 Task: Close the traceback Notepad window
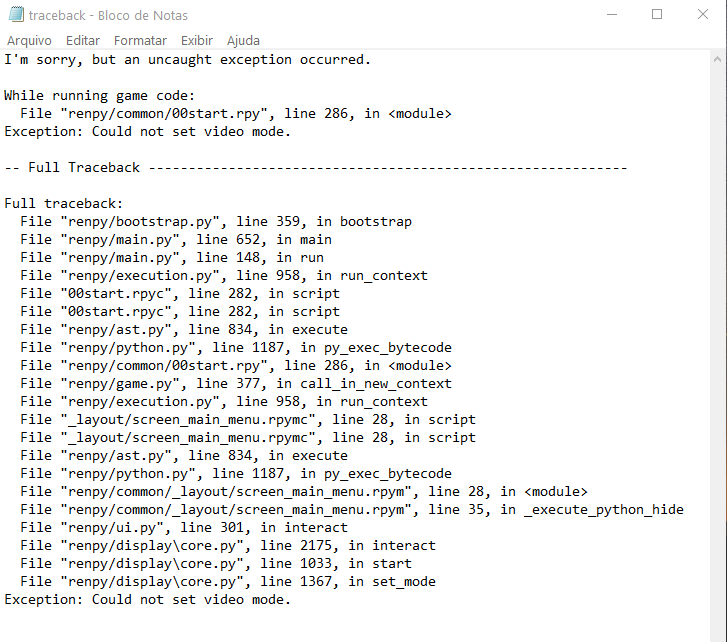pos(703,15)
